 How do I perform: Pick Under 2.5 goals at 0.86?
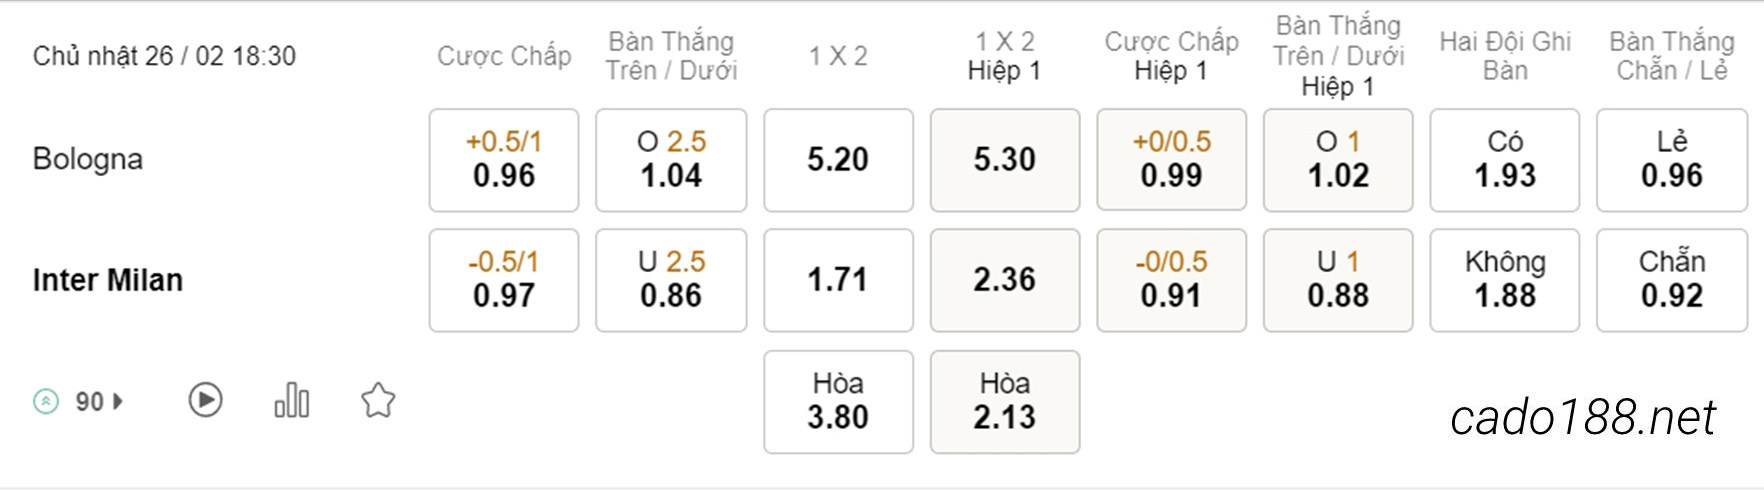671,280
